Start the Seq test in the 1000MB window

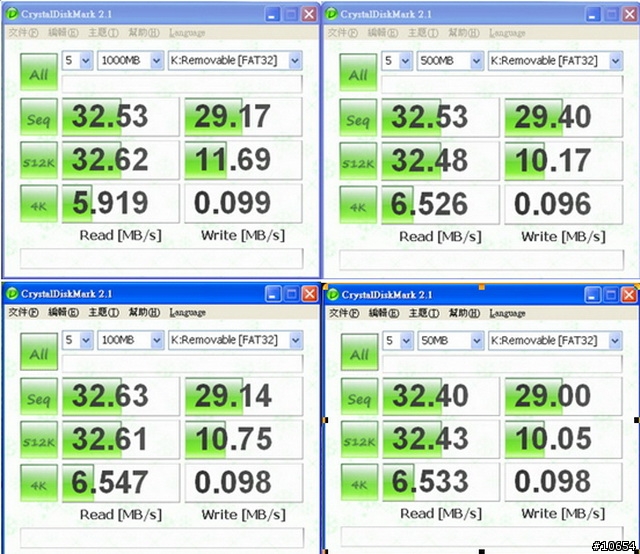click(x=39, y=117)
